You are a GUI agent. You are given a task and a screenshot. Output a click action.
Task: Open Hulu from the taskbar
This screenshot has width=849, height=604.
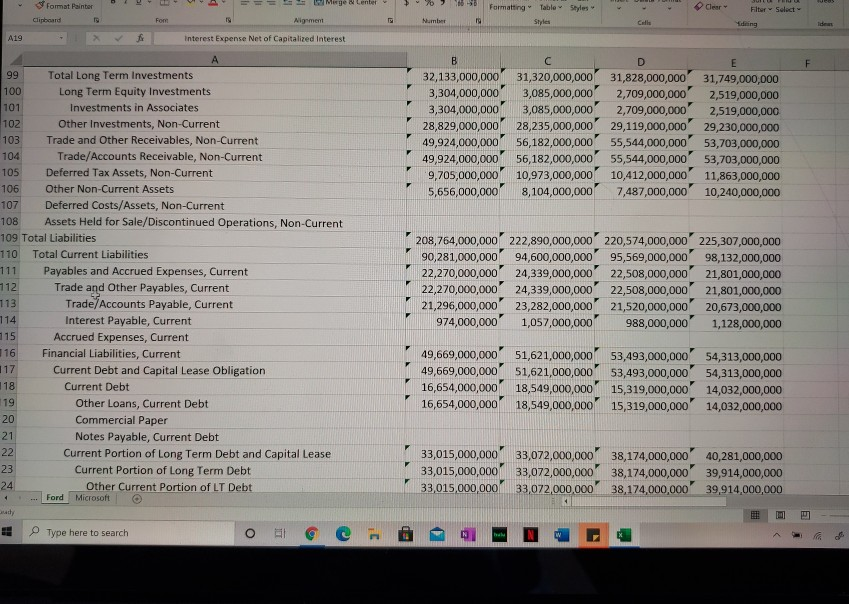coord(499,535)
